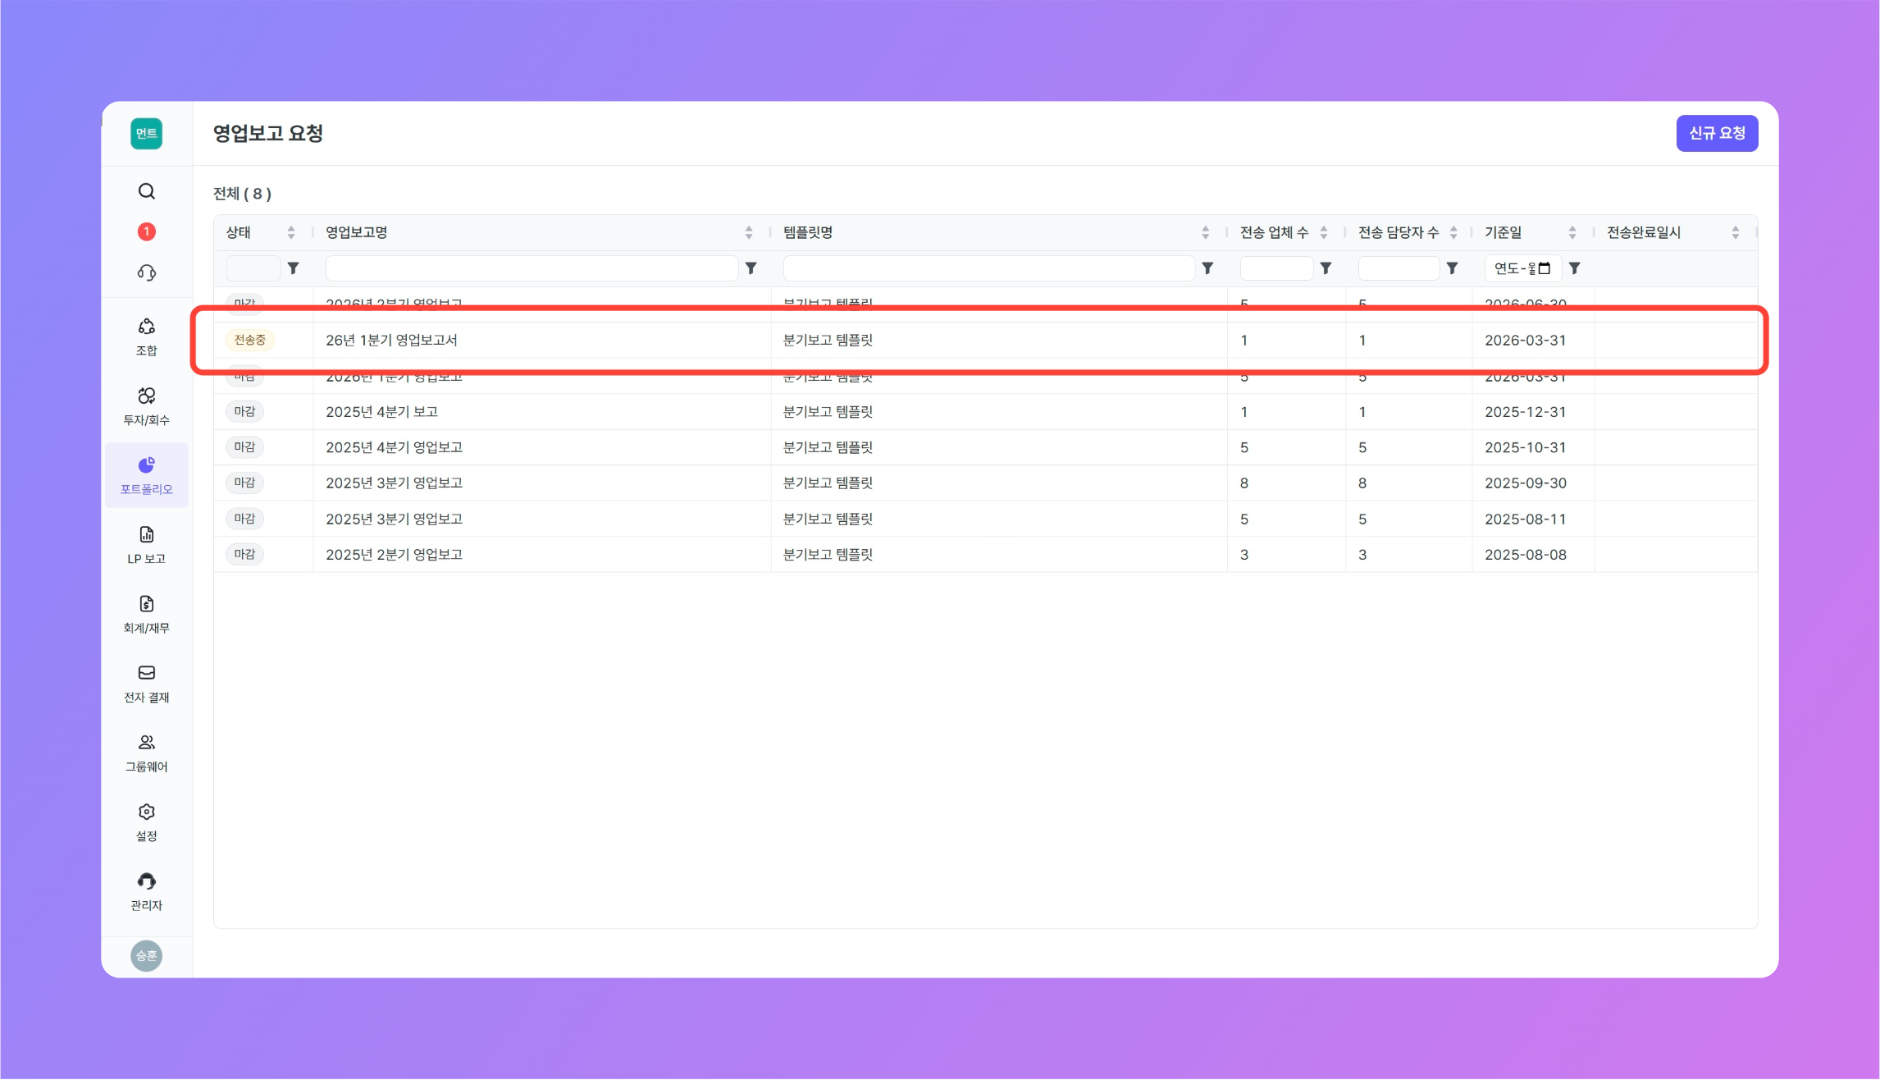1880x1080 pixels.
Task: Click the funnel icon under 전송 담당자 수
Action: (1452, 268)
